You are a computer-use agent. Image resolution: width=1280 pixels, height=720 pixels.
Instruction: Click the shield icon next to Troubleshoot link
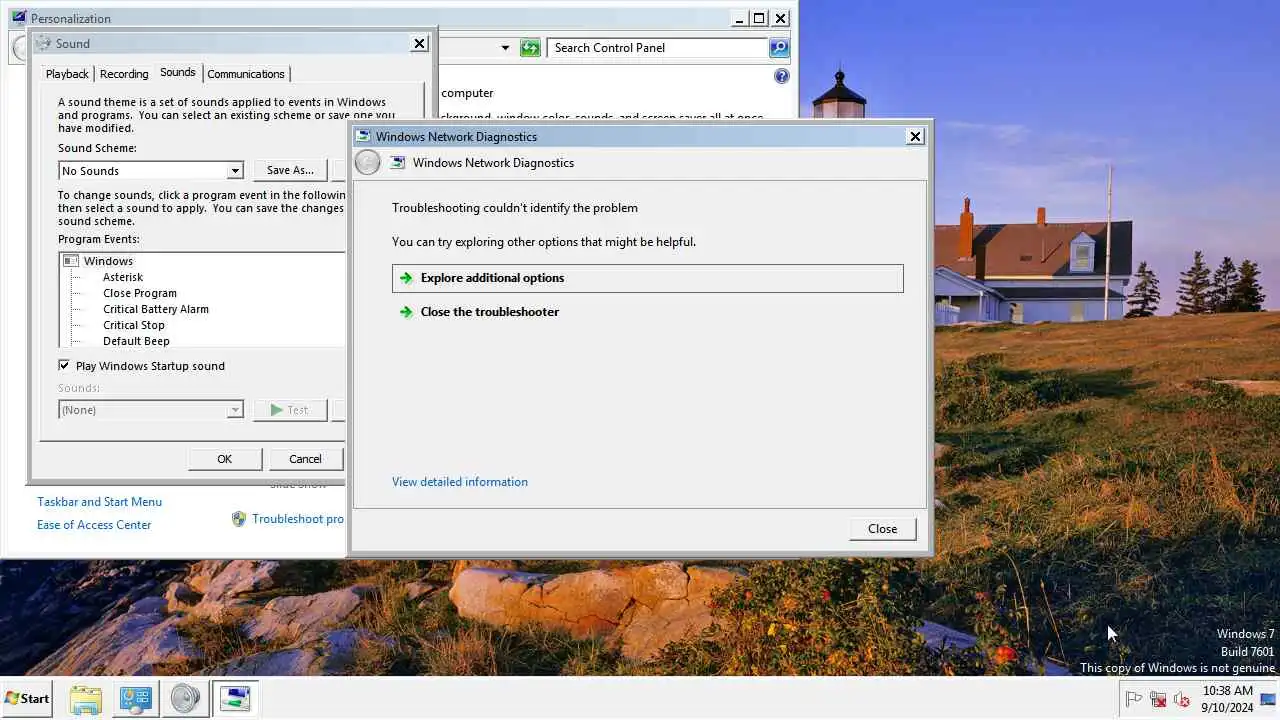click(x=239, y=519)
